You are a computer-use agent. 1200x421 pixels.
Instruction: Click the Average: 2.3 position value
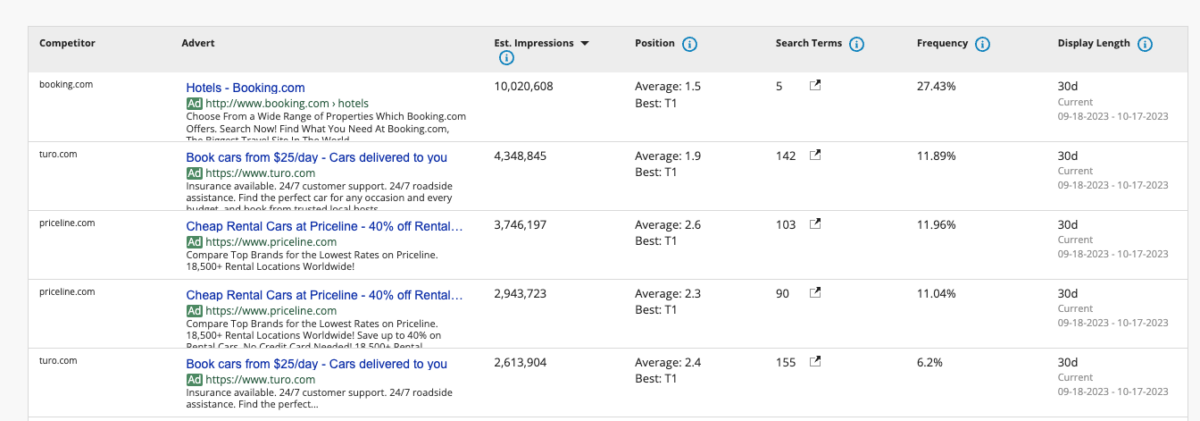click(x=668, y=294)
